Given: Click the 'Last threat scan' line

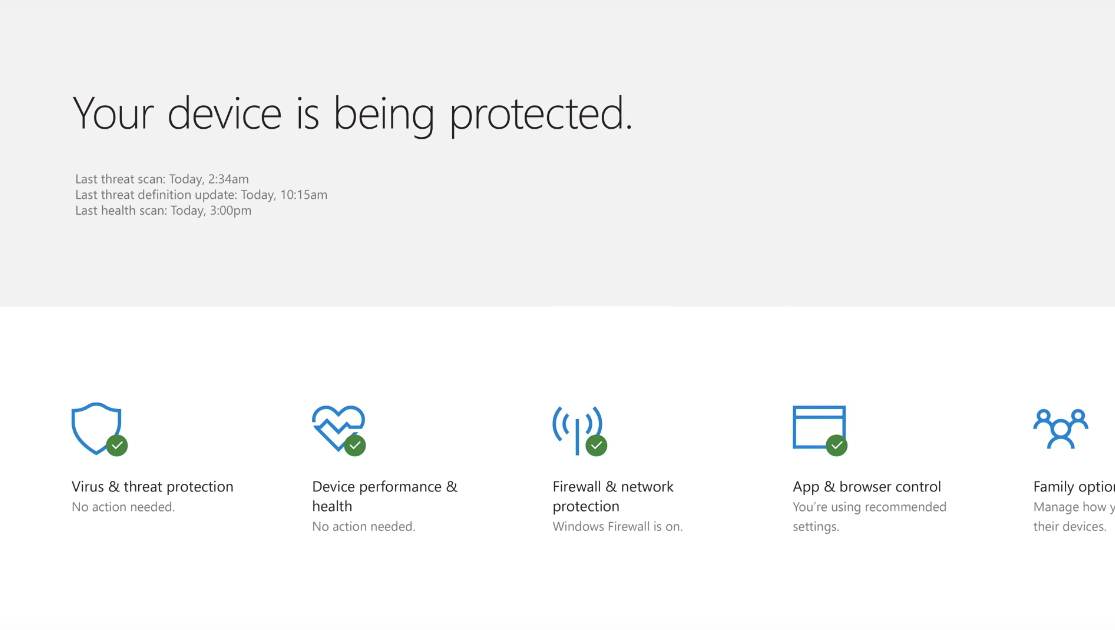Looking at the screenshot, I should (x=162, y=179).
